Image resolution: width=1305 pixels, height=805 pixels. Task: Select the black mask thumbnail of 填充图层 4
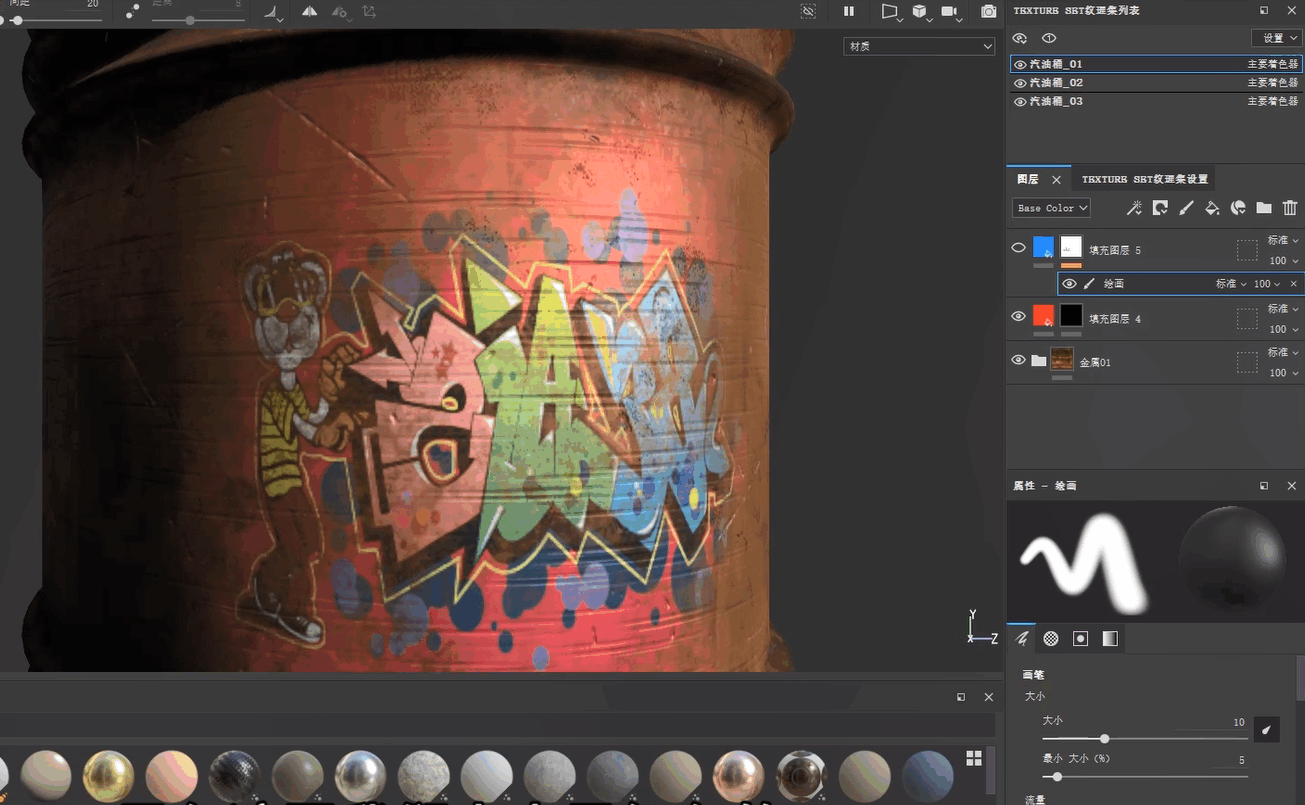click(1071, 316)
